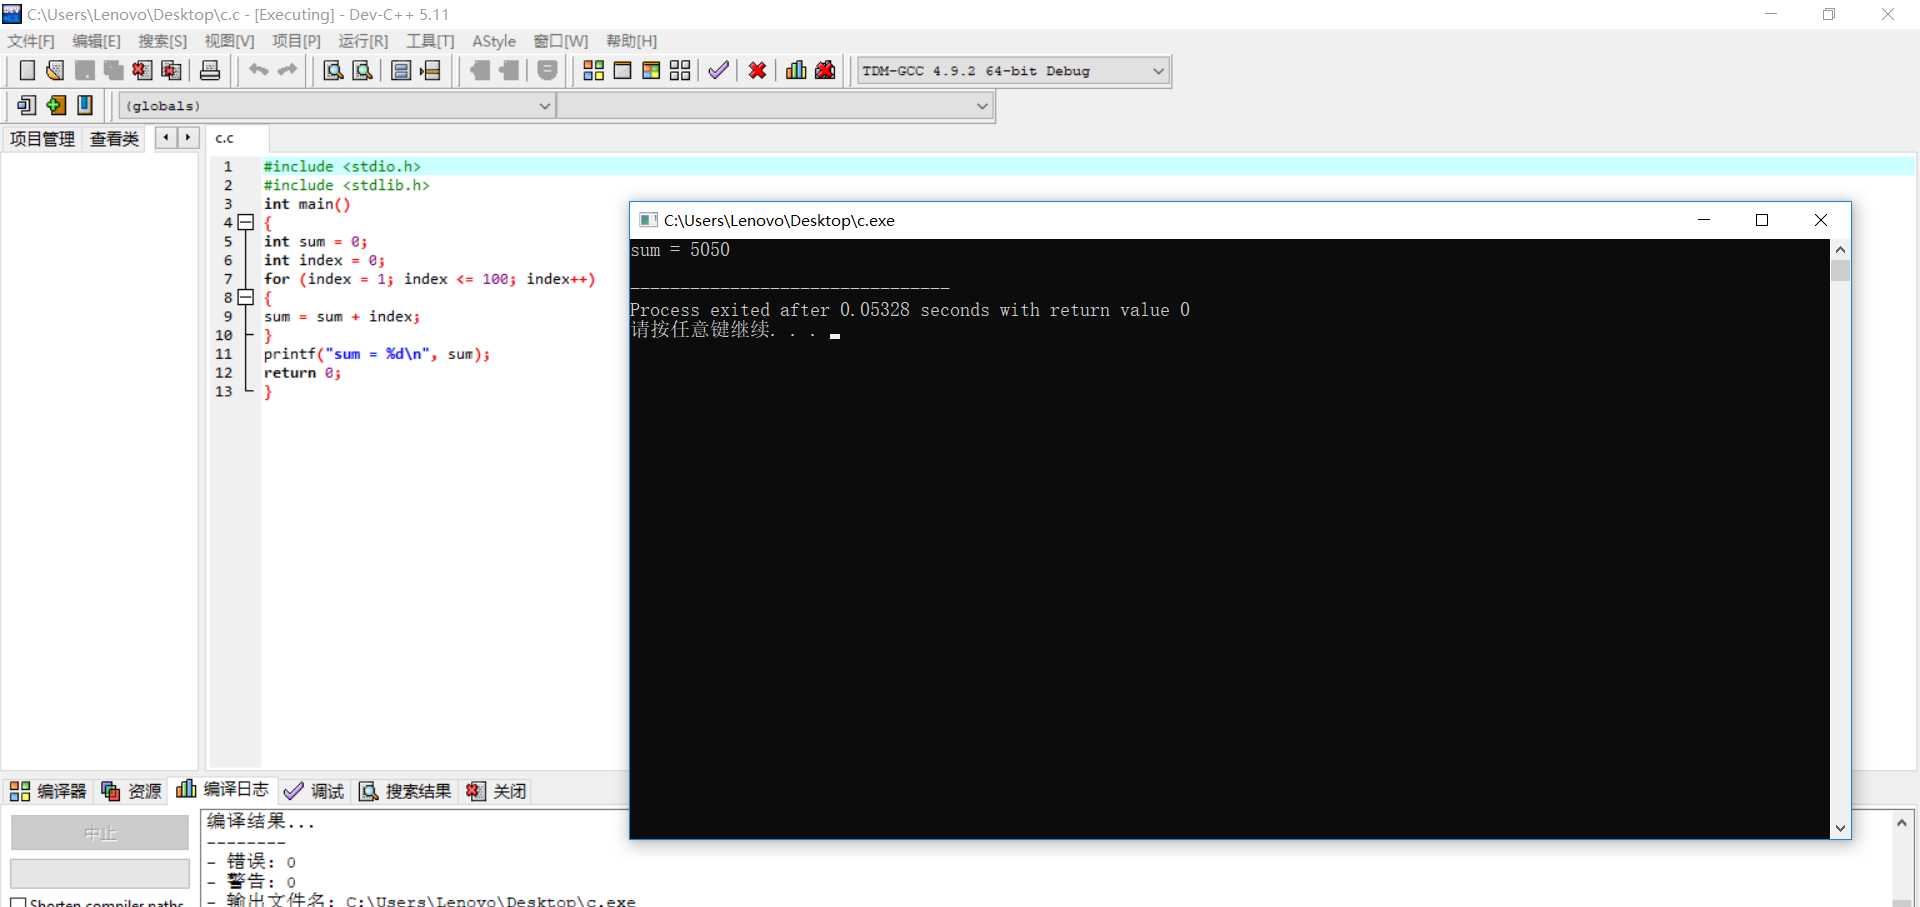Click the 中止 abort button

tap(100, 833)
